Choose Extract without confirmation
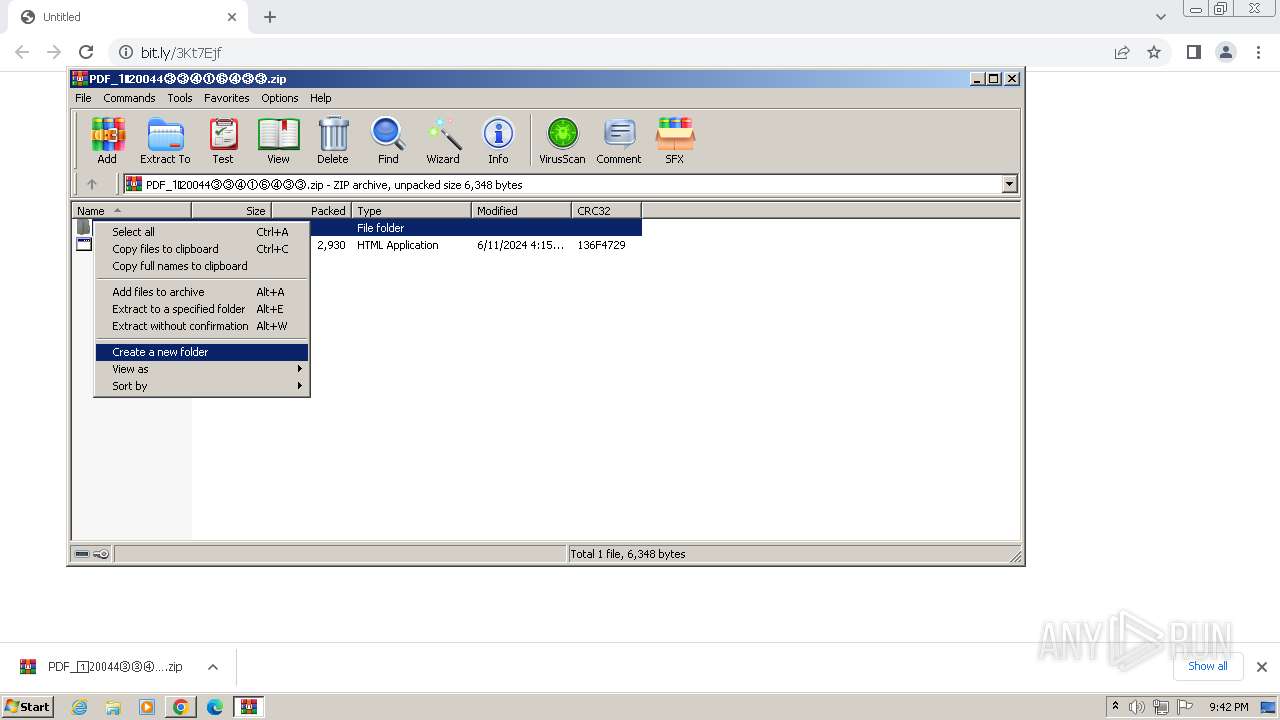 tap(202, 326)
